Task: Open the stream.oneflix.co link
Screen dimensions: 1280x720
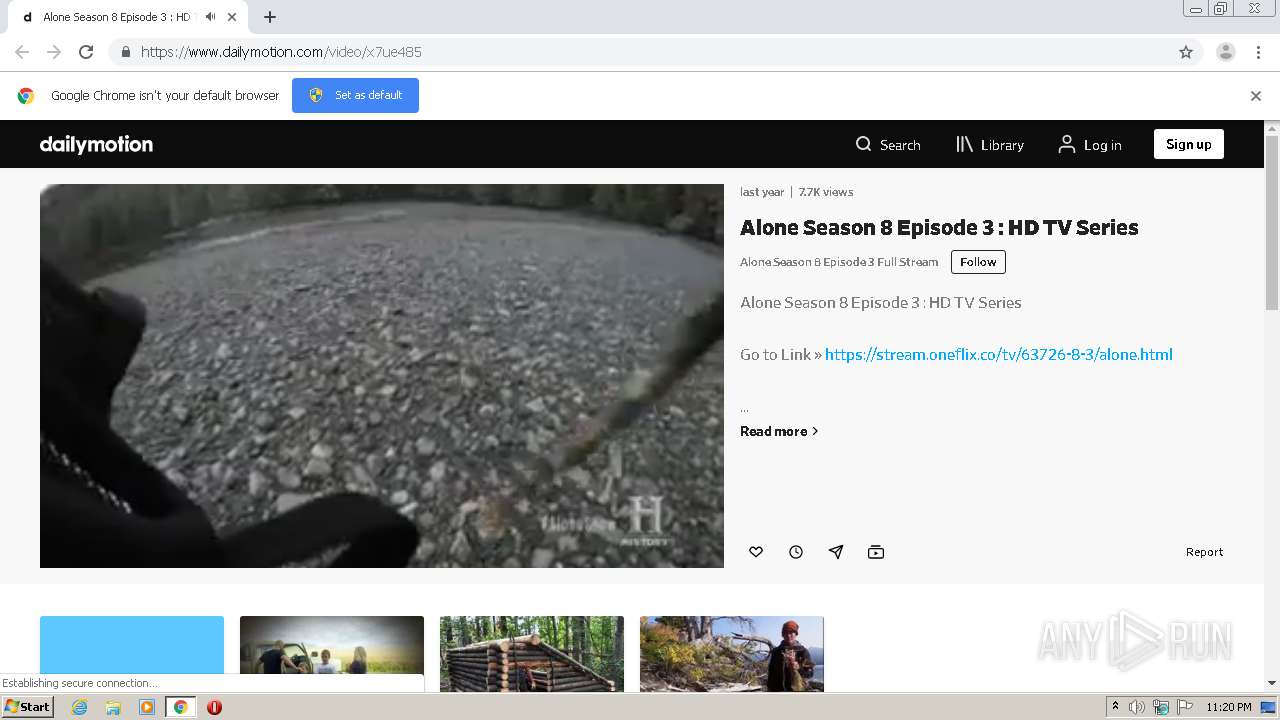Action: pyautogui.click(x=998, y=354)
